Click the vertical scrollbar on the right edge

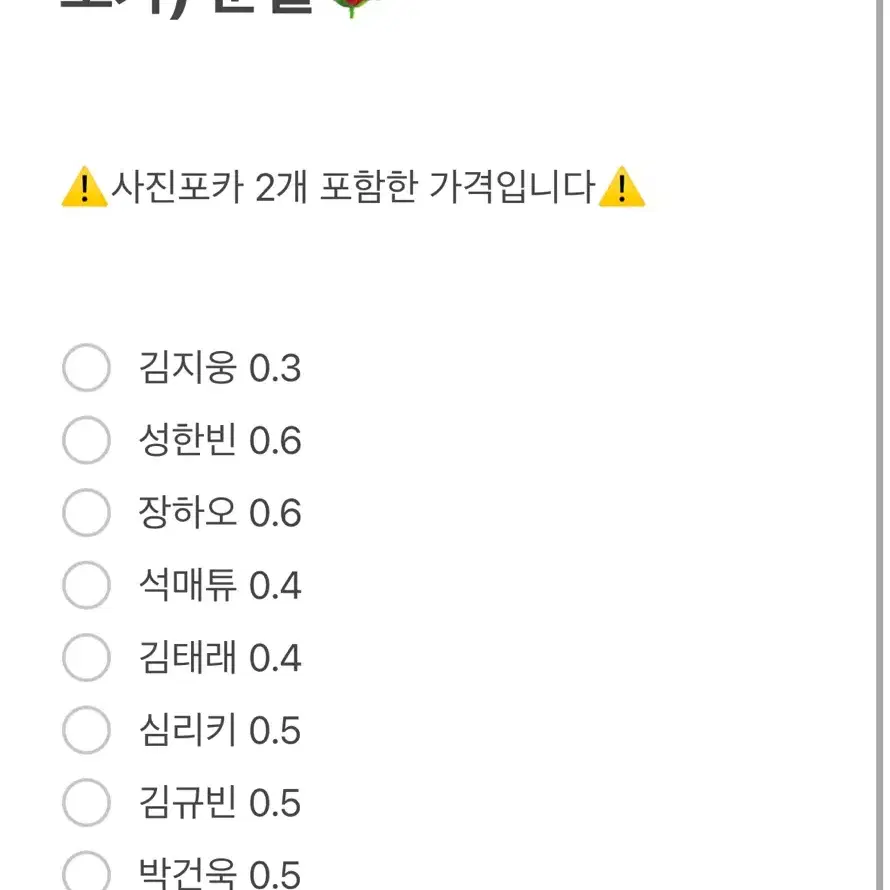click(879, 445)
